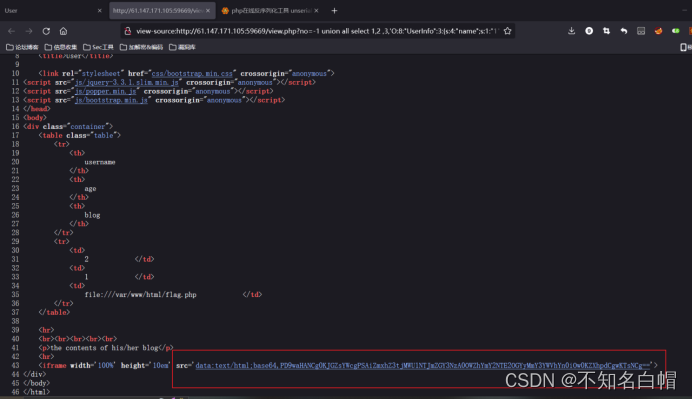The width and height of the screenshot is (692, 400).
Task: Open the browser home page
Action: tap(64, 31)
